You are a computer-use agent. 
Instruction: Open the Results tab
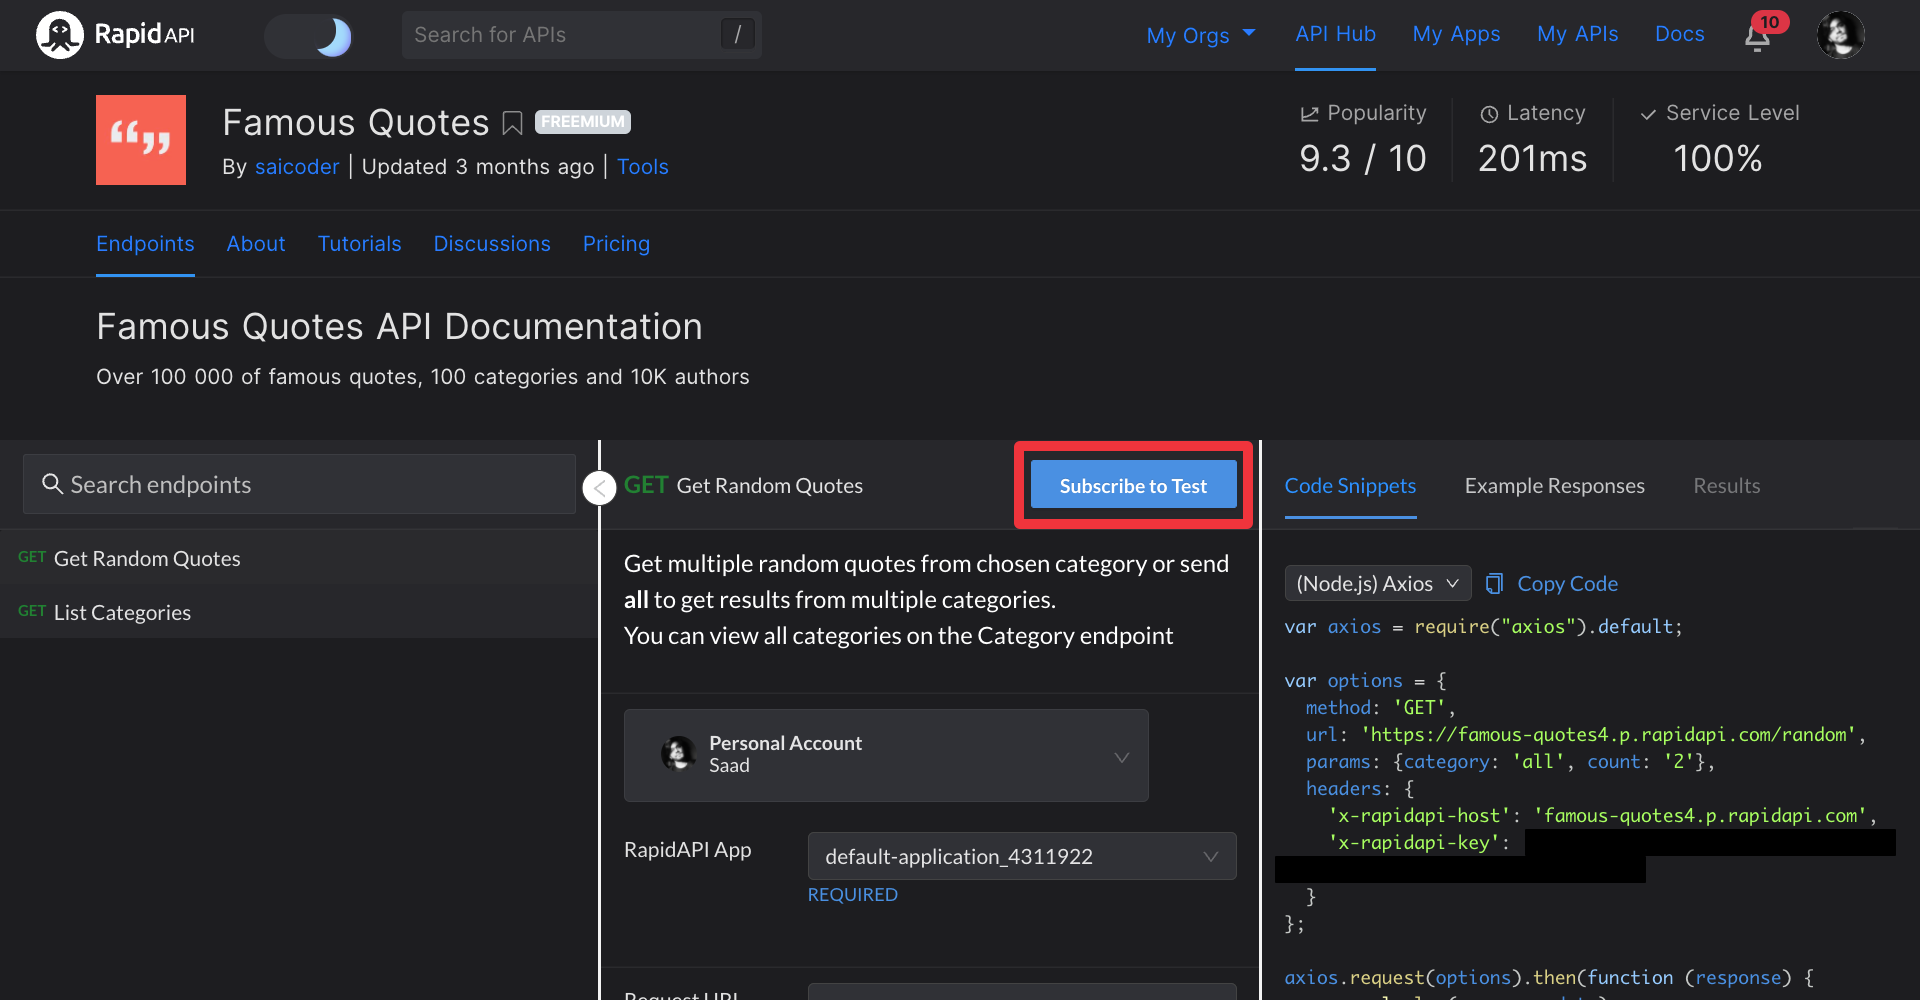pos(1727,486)
